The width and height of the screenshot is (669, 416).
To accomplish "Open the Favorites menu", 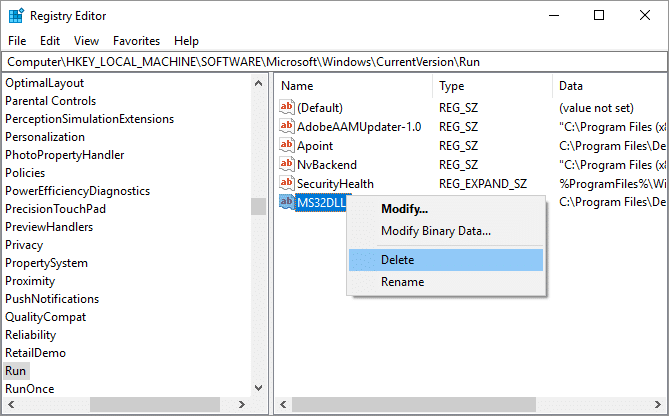I will 136,41.
